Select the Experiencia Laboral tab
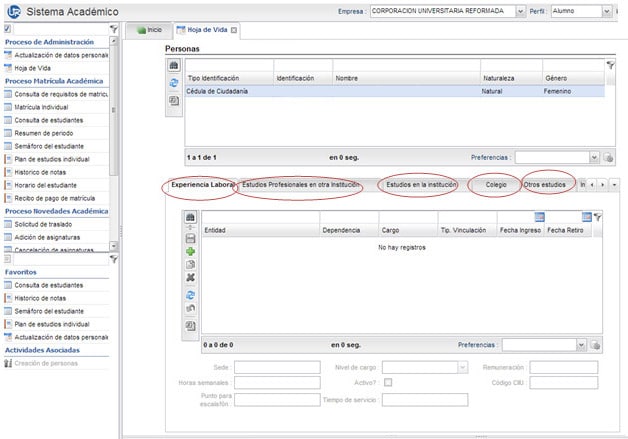 (x=202, y=185)
